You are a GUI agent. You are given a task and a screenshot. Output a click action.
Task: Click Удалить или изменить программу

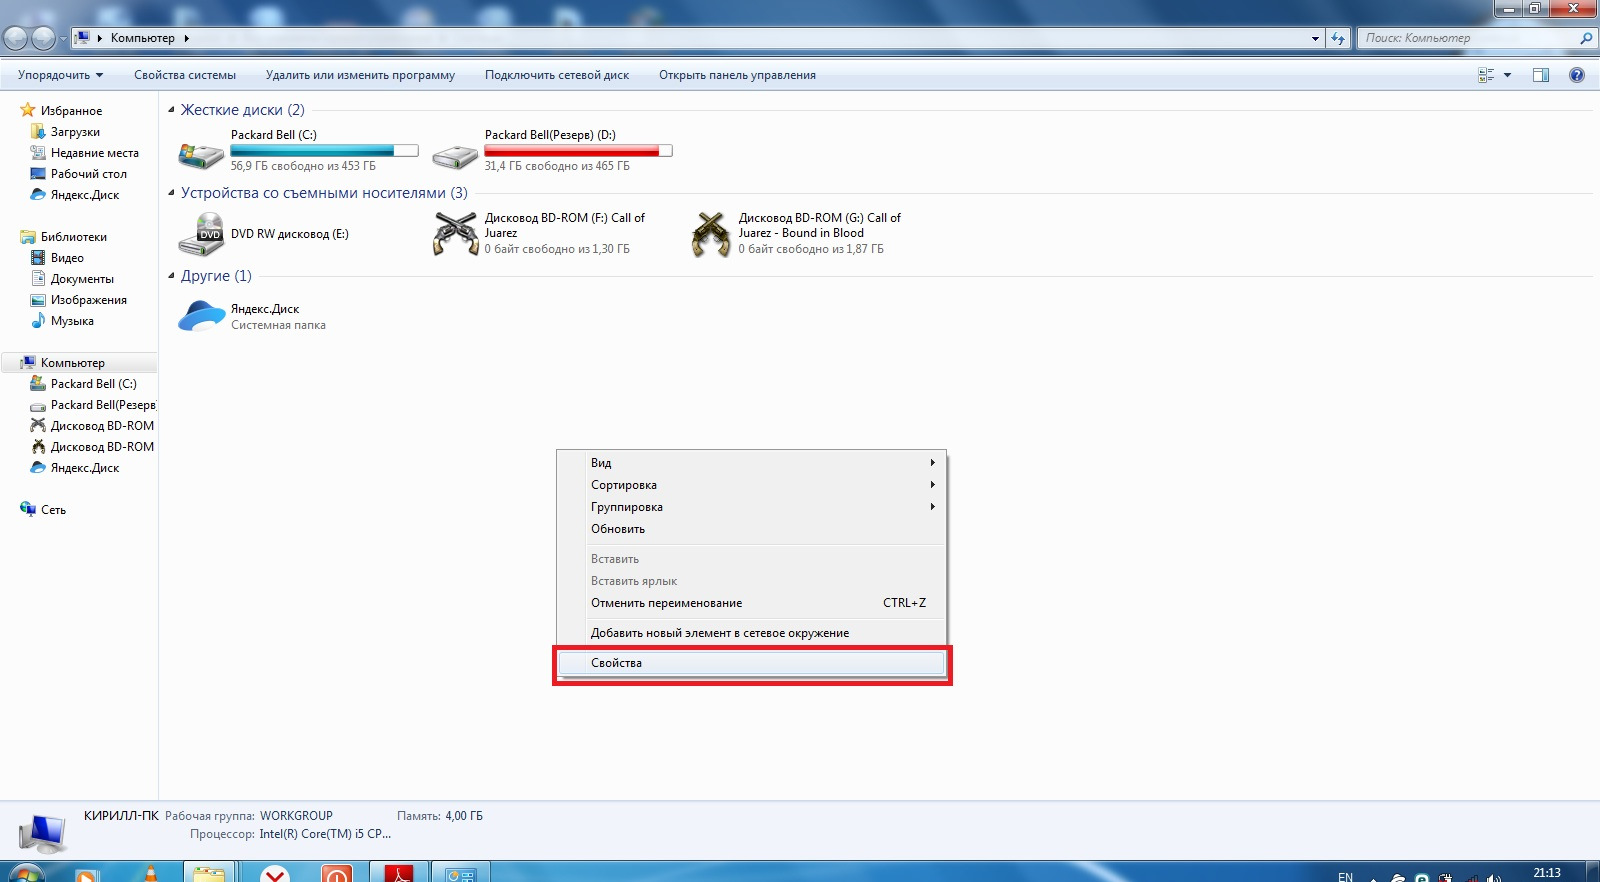click(360, 75)
